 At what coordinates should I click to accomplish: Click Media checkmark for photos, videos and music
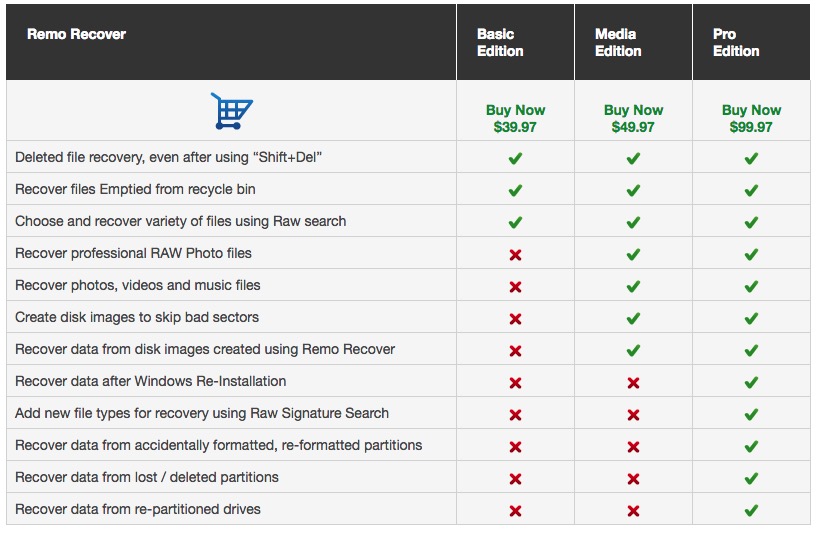coord(633,287)
